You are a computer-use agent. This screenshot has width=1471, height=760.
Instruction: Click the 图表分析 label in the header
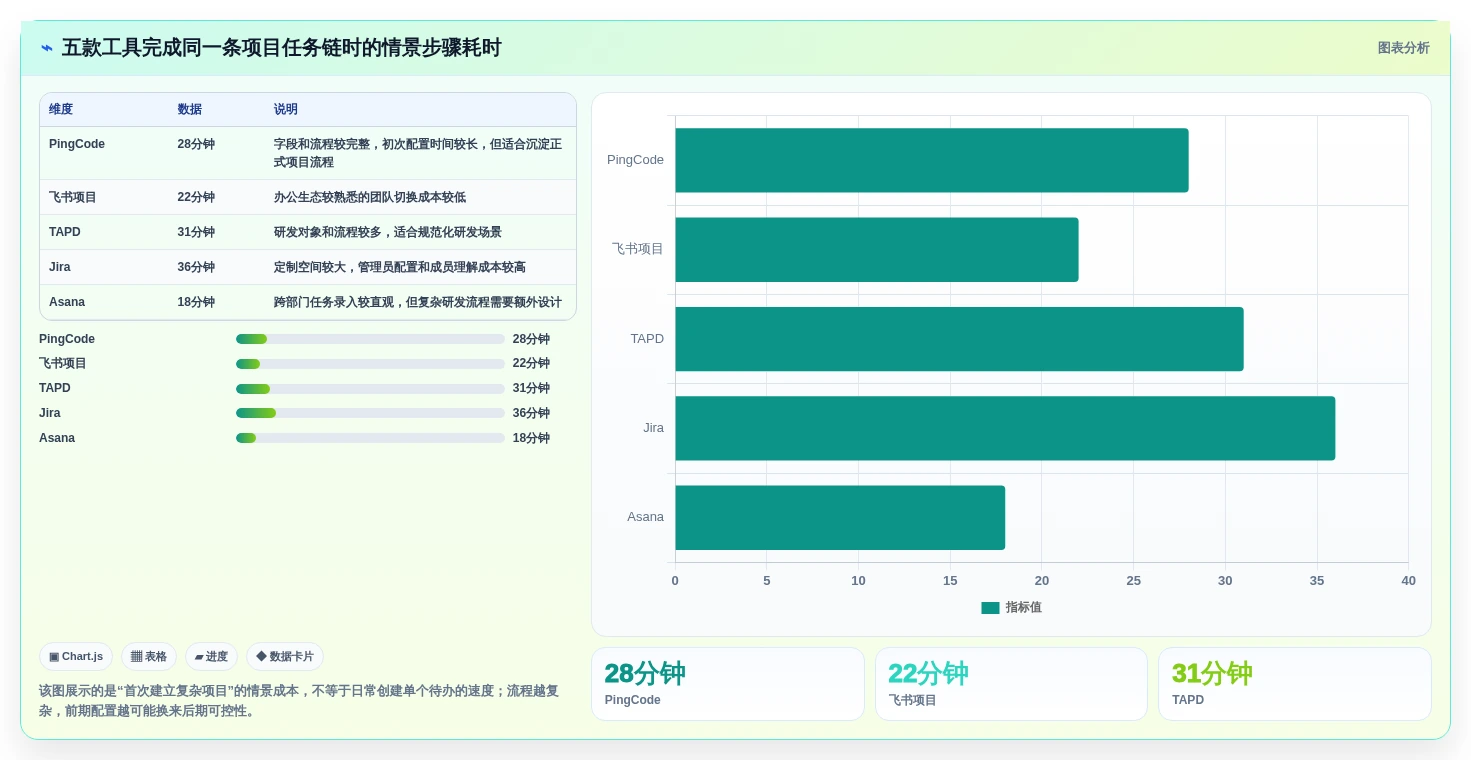coord(1403,48)
